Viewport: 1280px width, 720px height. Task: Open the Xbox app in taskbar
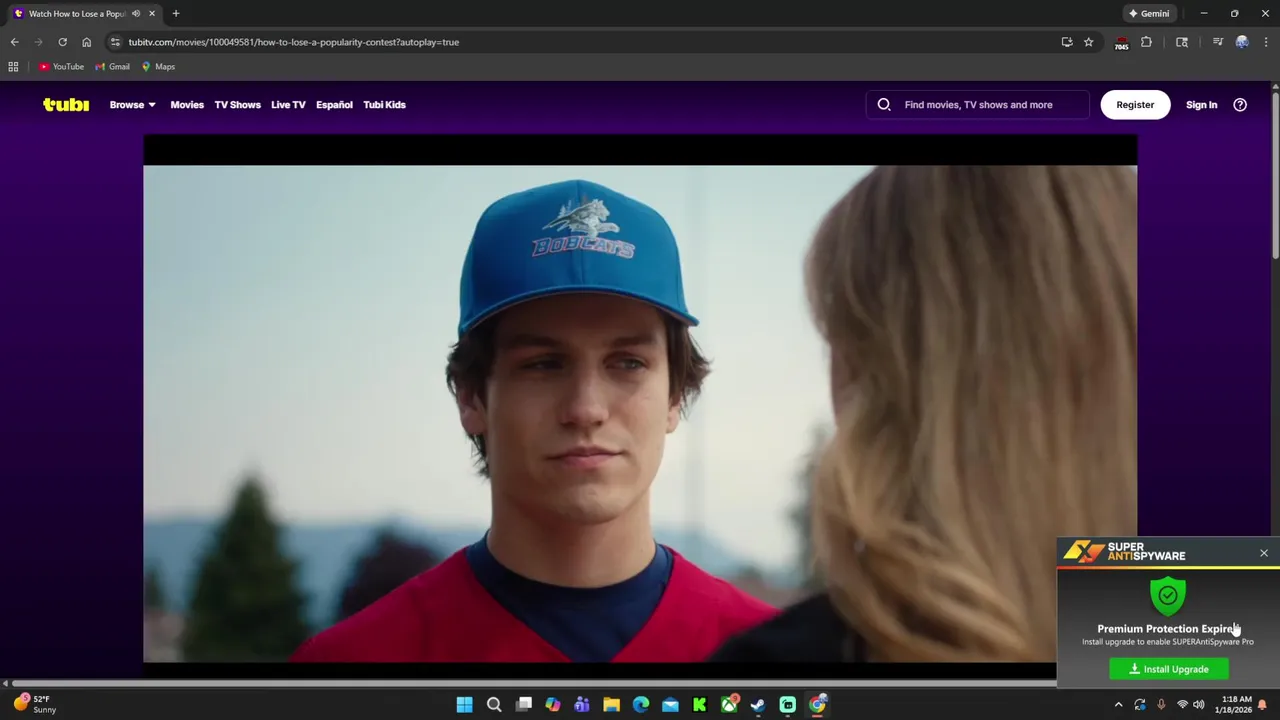(x=729, y=705)
